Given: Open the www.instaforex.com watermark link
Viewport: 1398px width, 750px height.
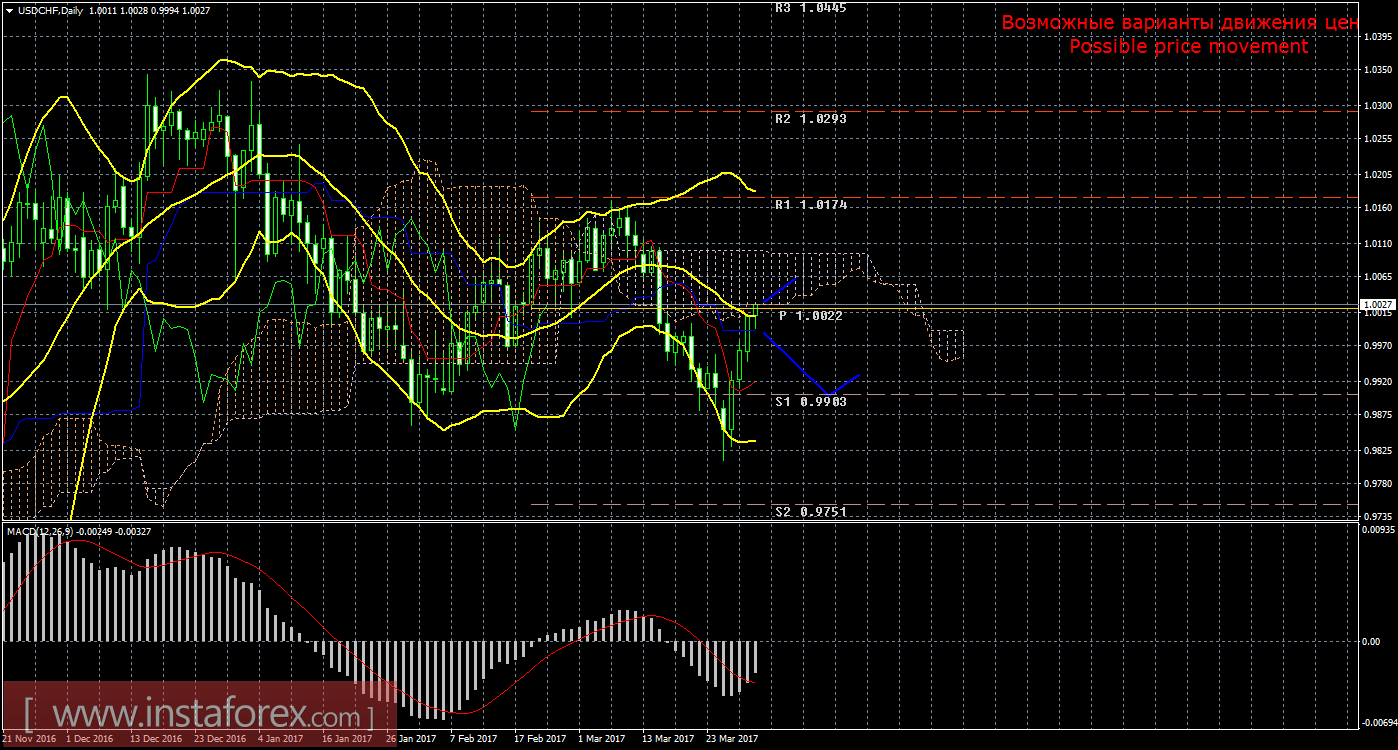Looking at the screenshot, I should pyautogui.click(x=198, y=716).
